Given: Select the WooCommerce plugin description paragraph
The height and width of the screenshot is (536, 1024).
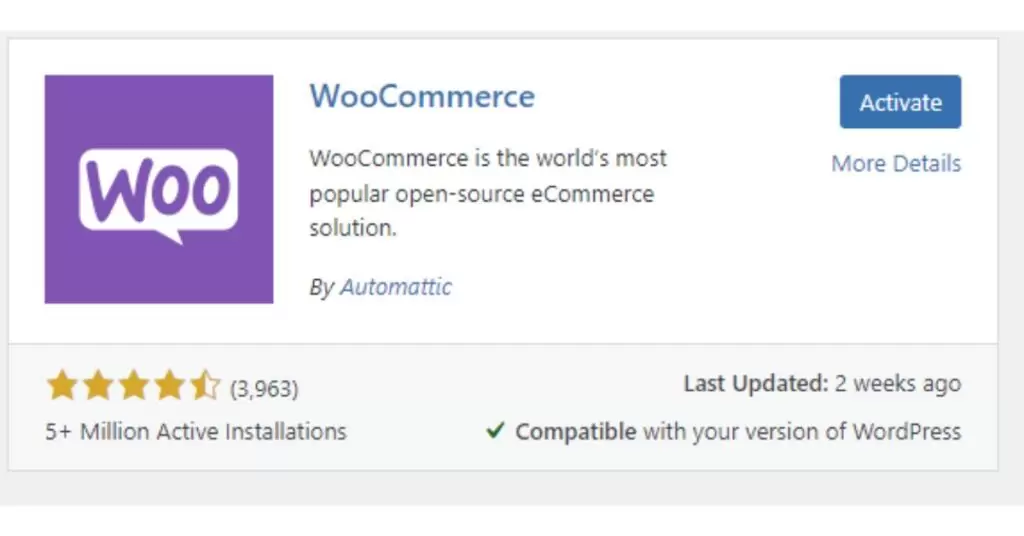Looking at the screenshot, I should click(488, 193).
